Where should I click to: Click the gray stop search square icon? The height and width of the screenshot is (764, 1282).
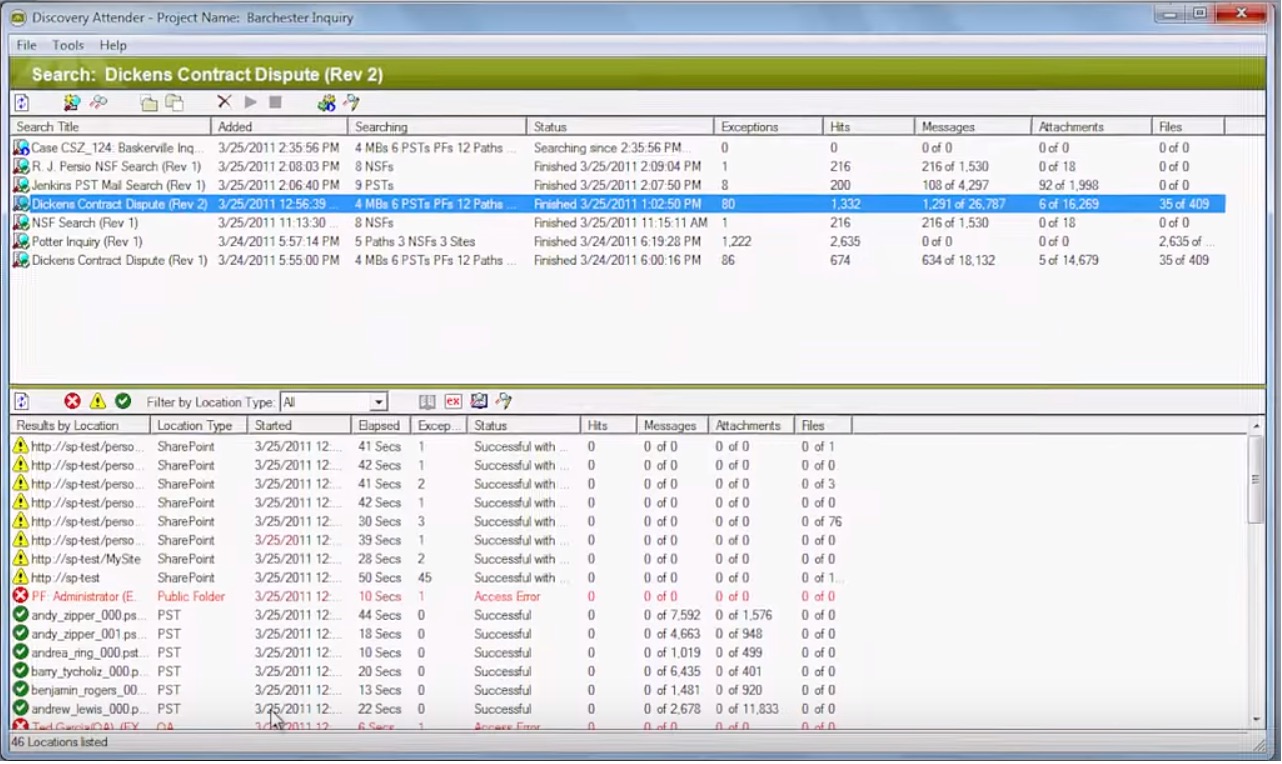[x=275, y=102]
